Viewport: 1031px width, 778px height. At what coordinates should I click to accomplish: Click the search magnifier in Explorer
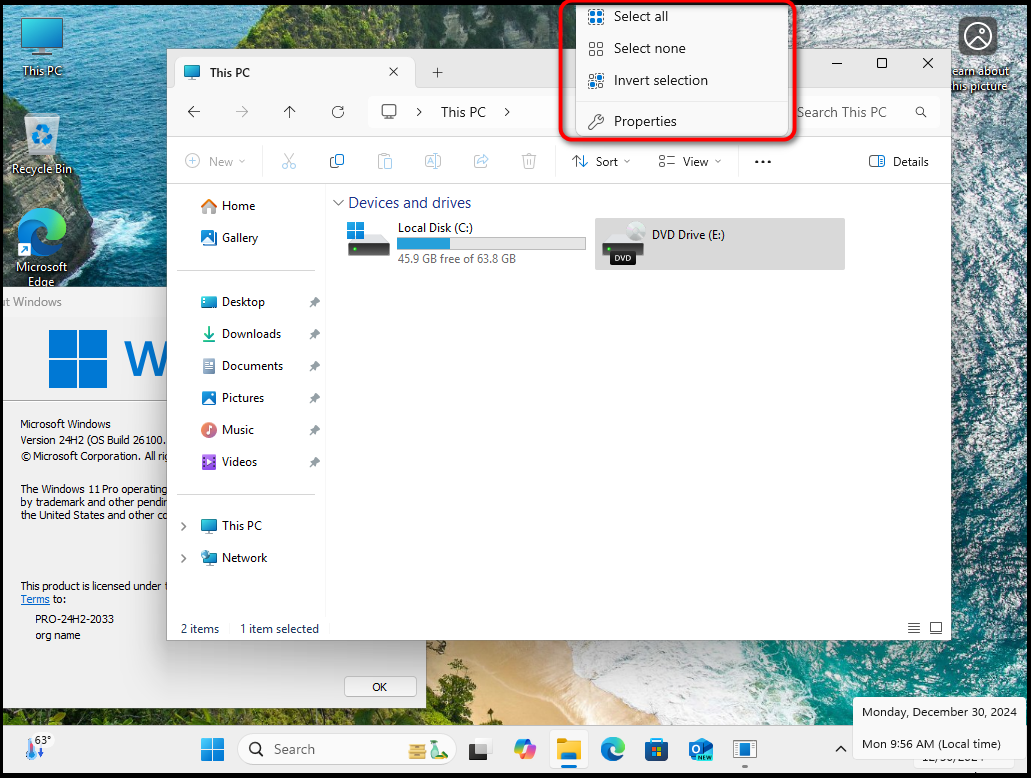point(921,112)
